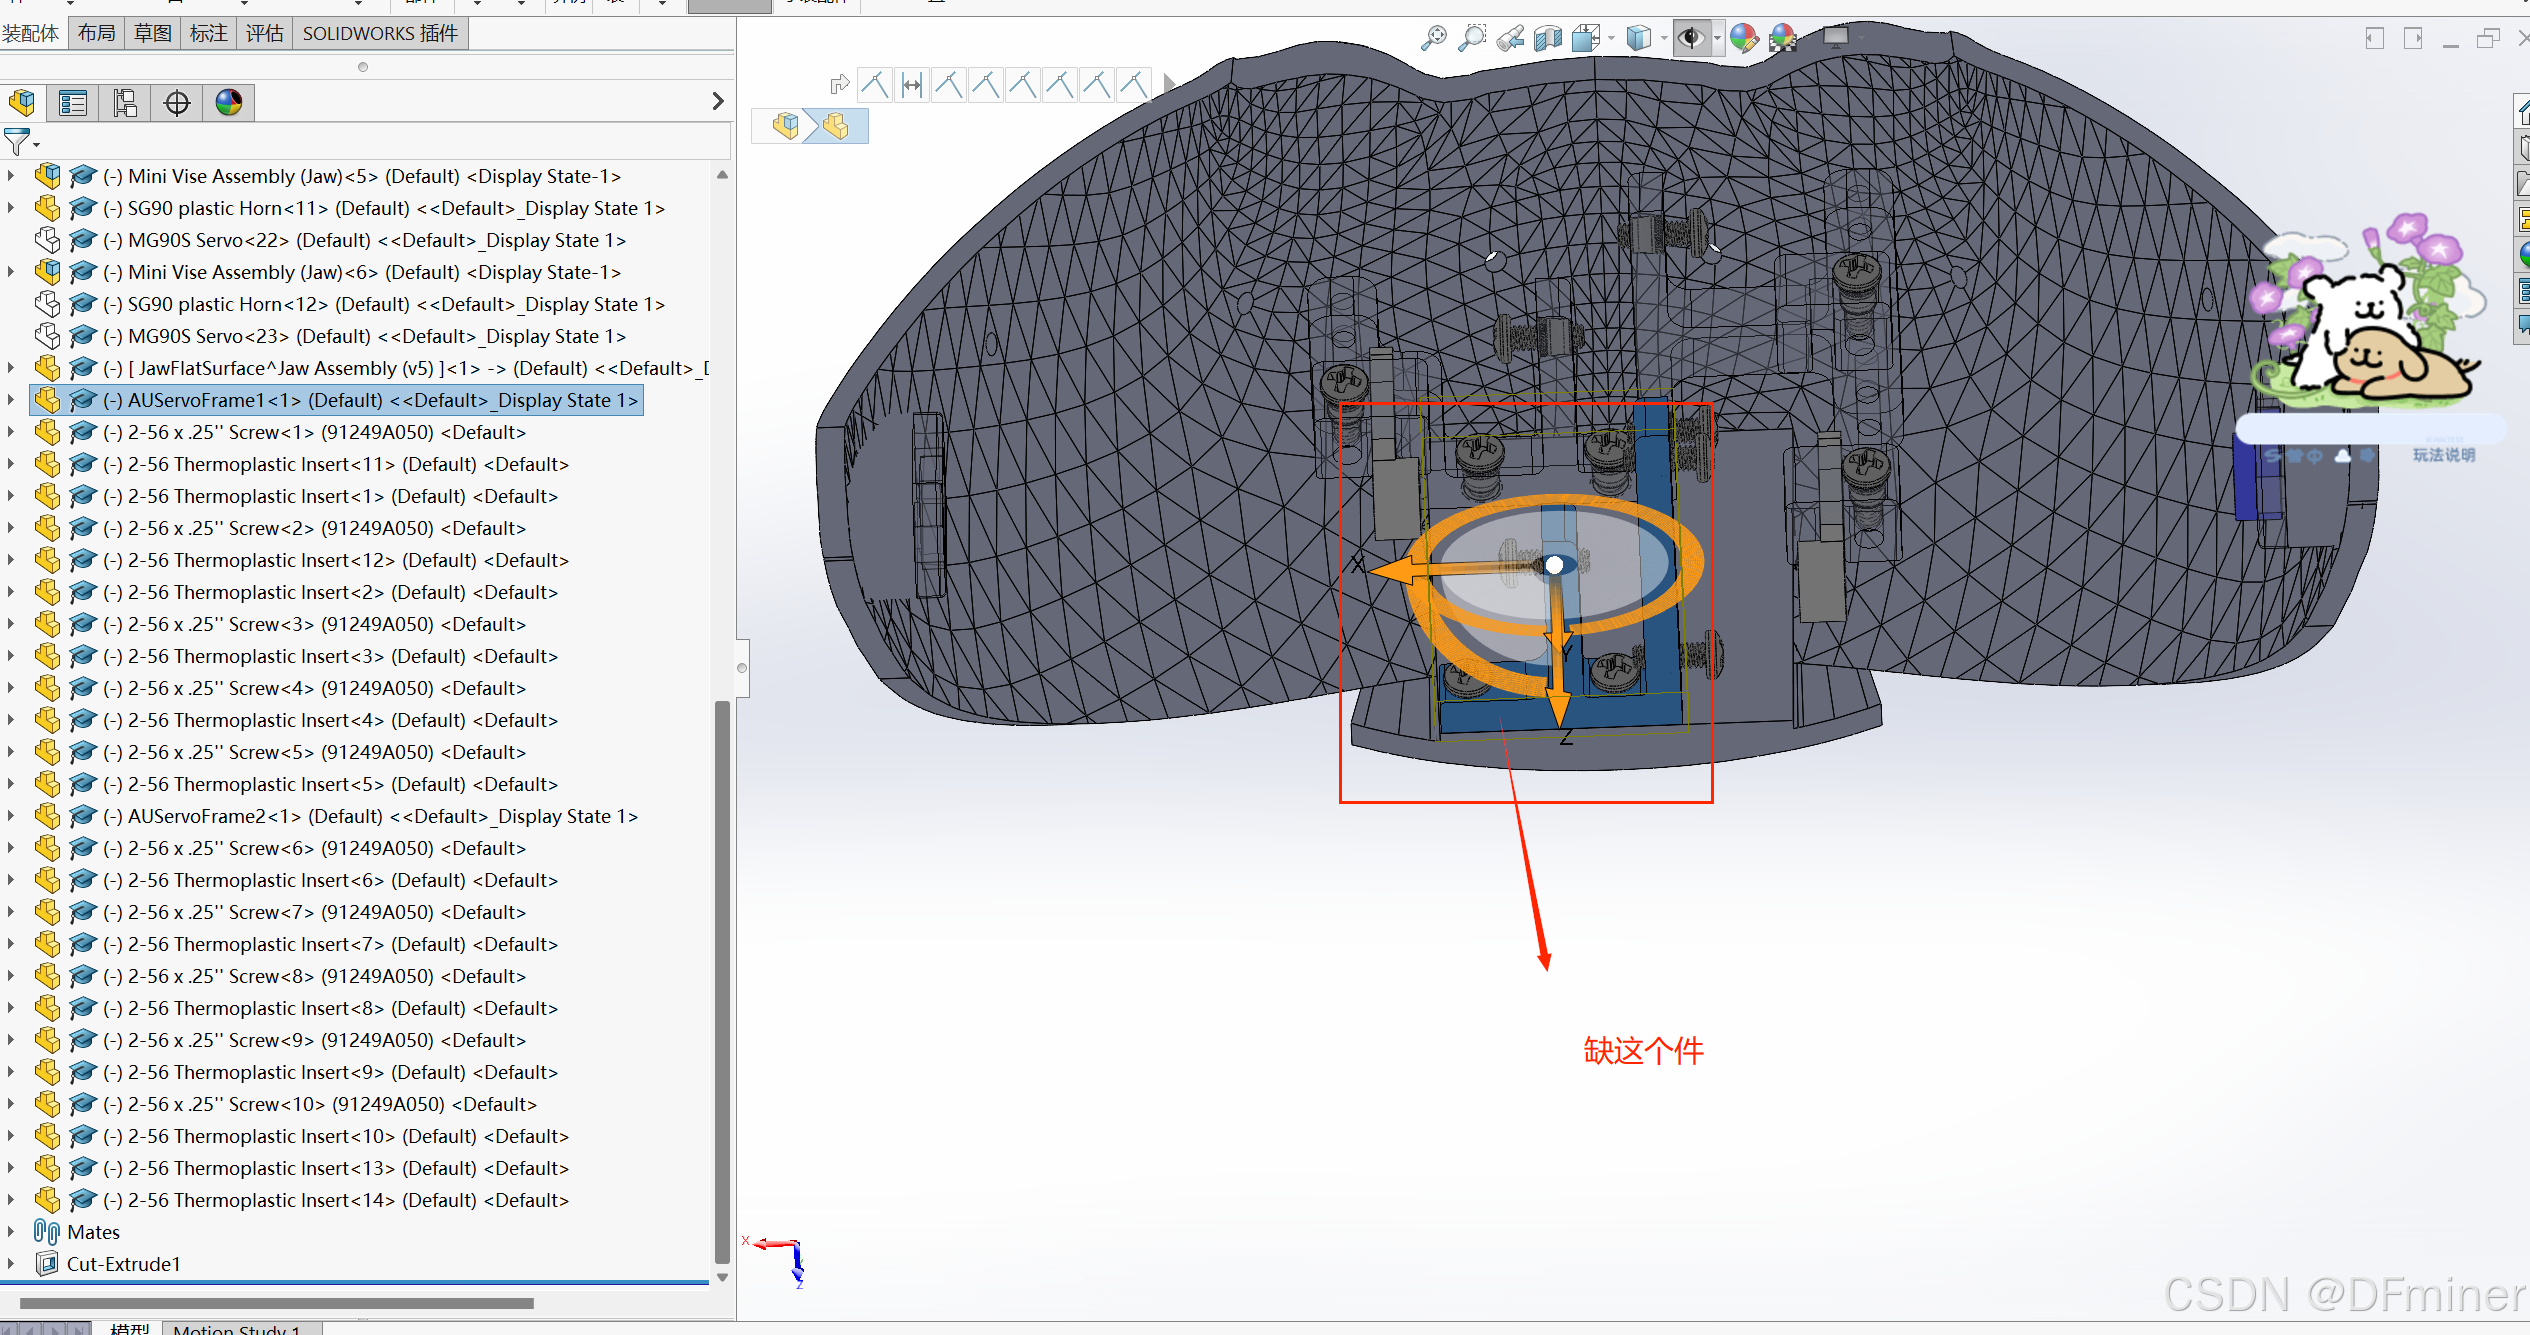The height and width of the screenshot is (1335, 2530).
Task: Expand the AUServoFrame2<1> tree node
Action: click(x=11, y=815)
